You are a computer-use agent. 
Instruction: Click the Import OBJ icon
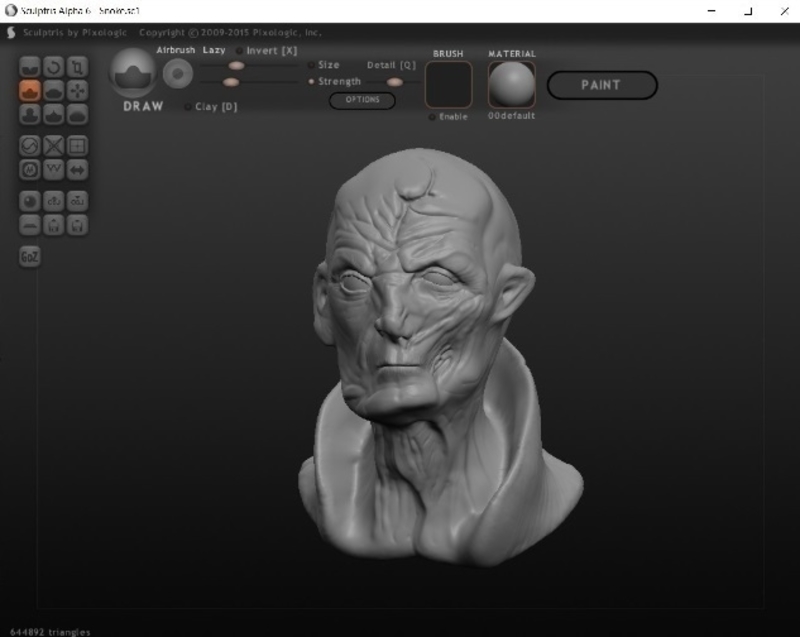pos(54,201)
